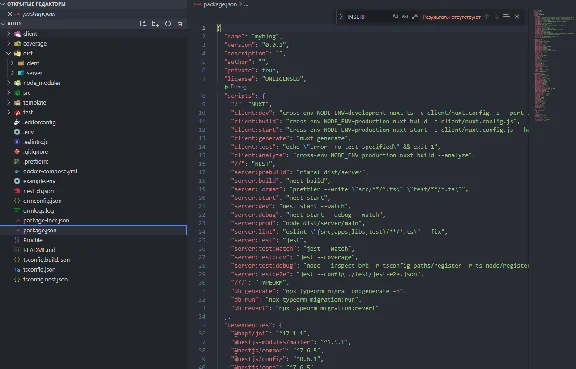Screen dimensions: 576x369
Task: Toggle find in selection icon
Action: [x=506, y=16]
